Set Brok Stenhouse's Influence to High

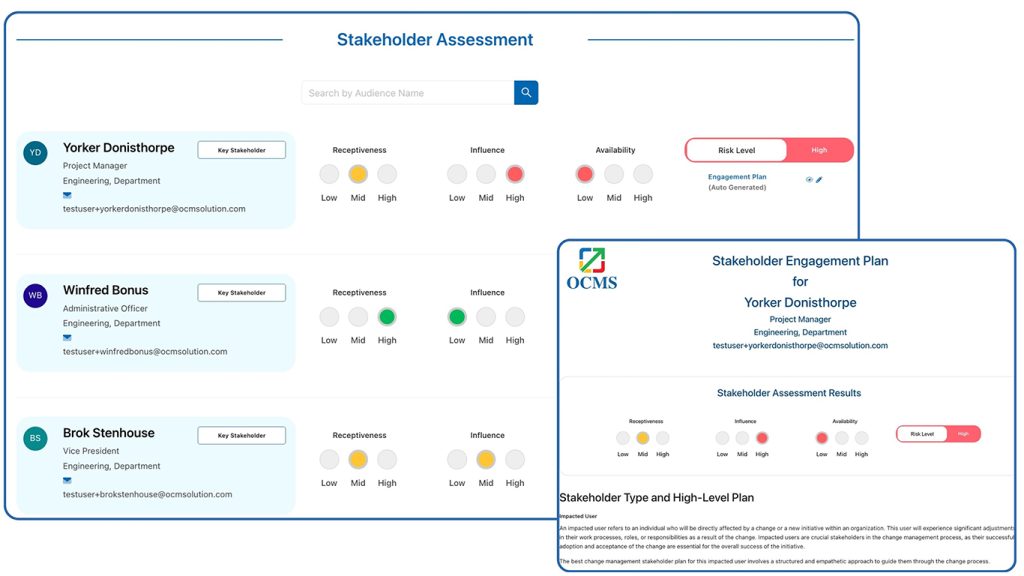(x=515, y=459)
